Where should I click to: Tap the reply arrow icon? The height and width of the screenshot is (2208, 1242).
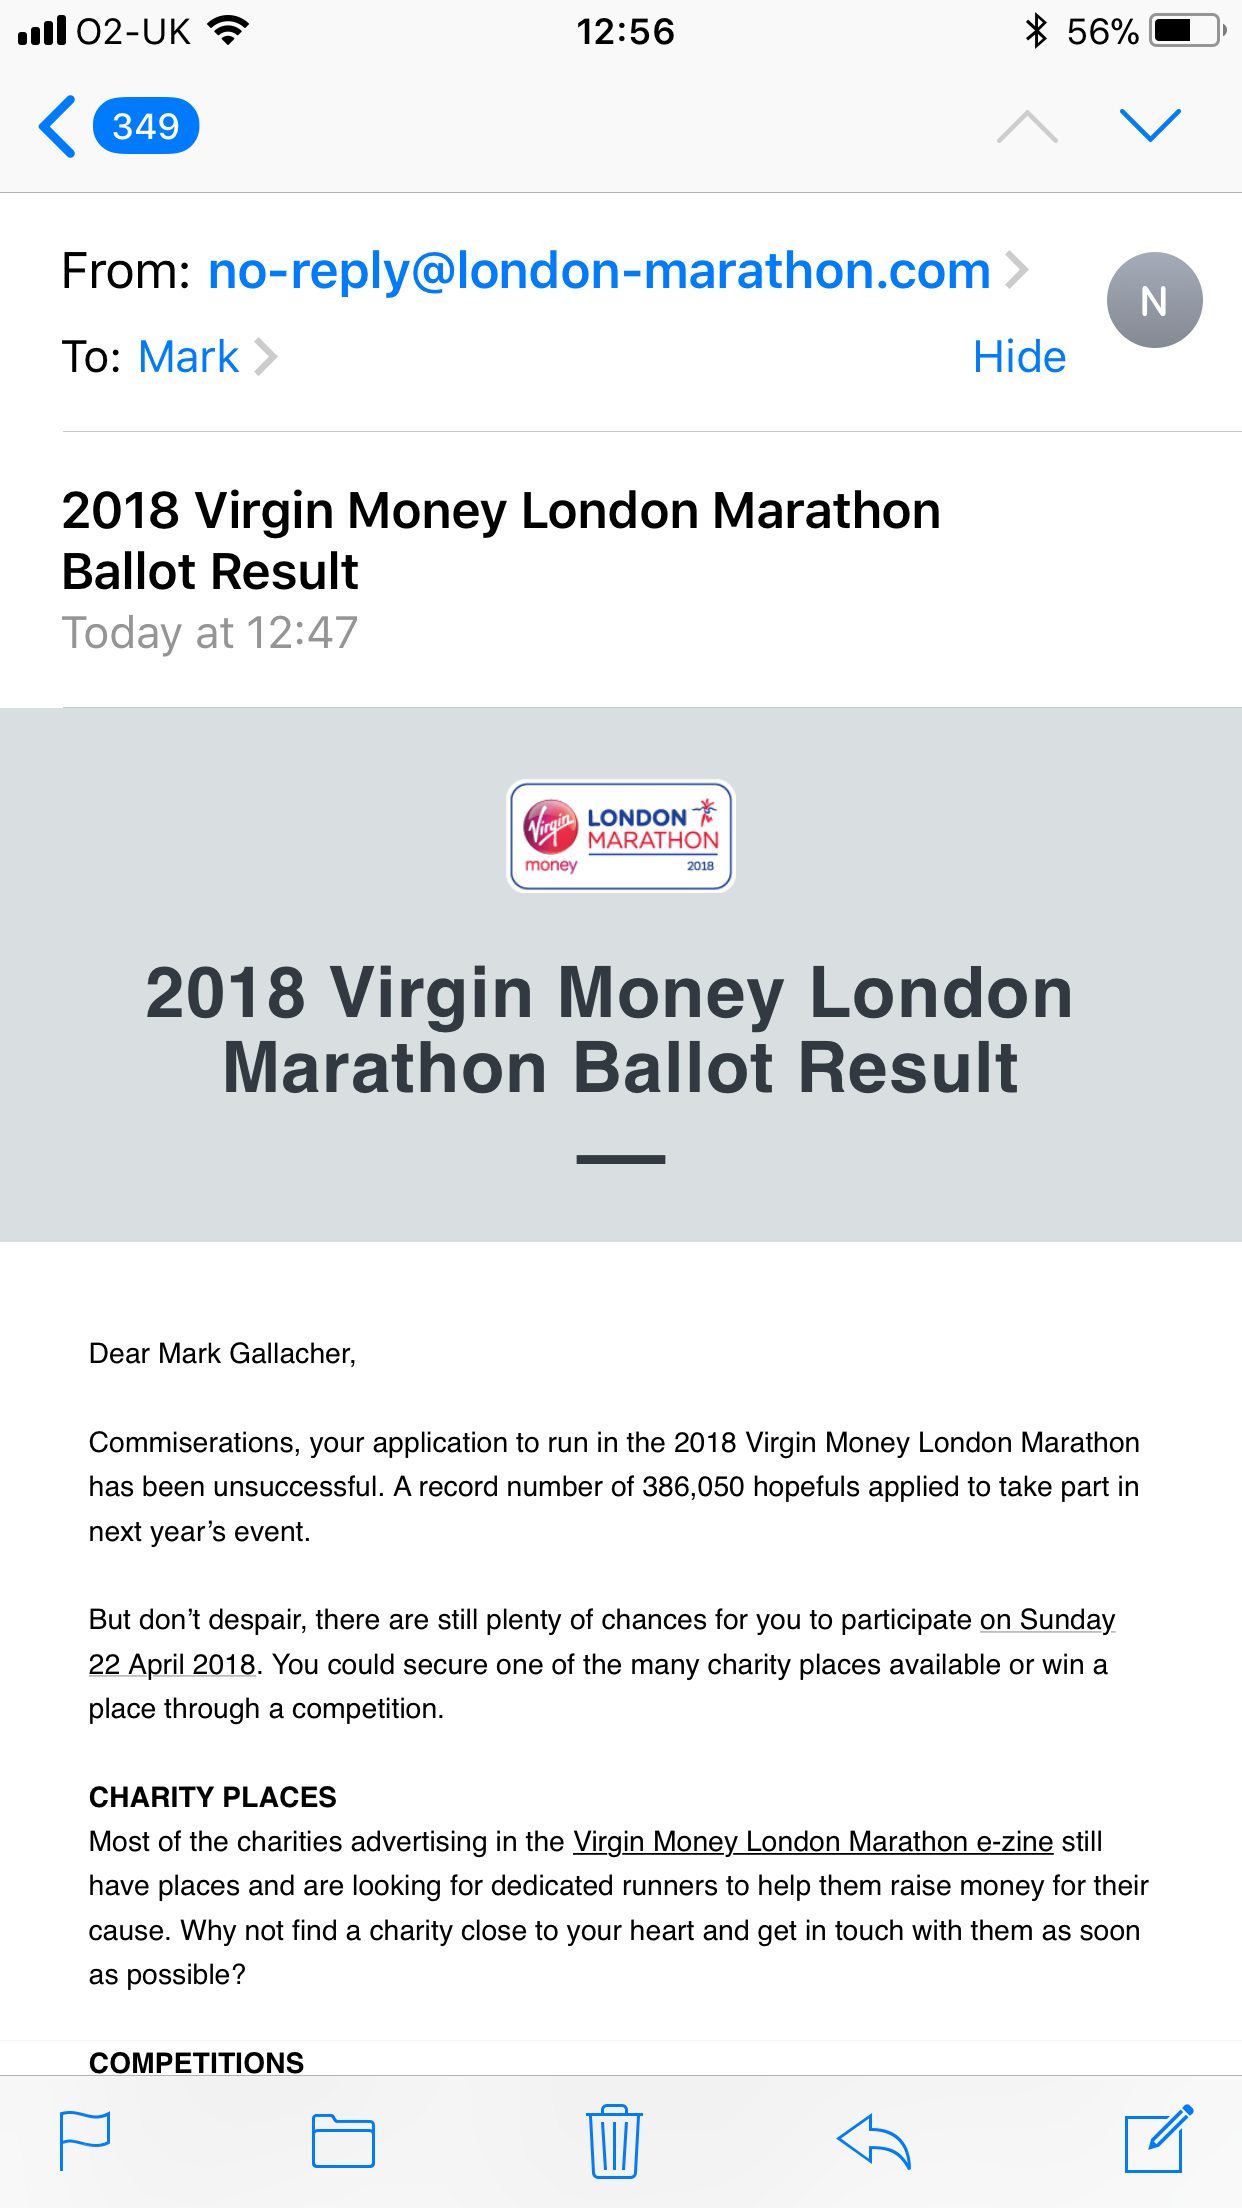click(x=874, y=2140)
